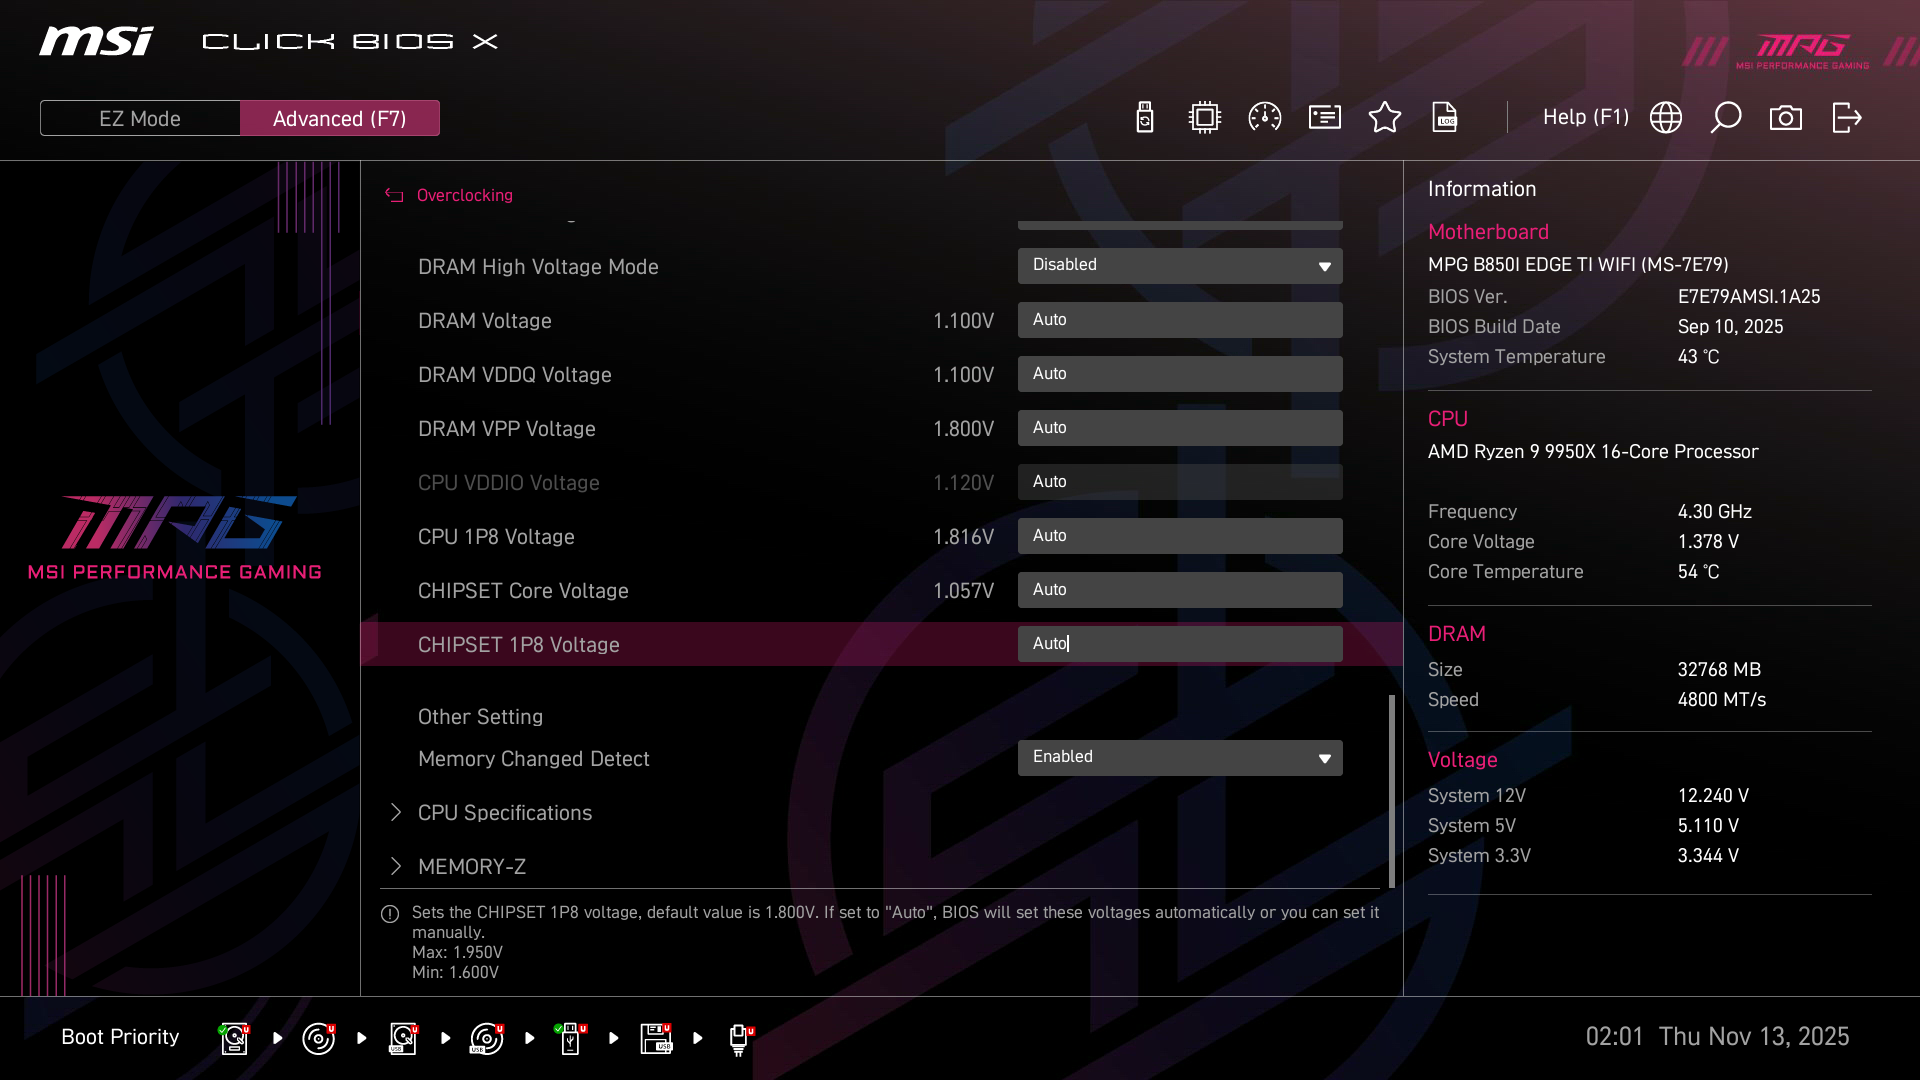The height and width of the screenshot is (1080, 1920).
Task: Open the hardware monitor gauge icon
Action: (1265, 118)
